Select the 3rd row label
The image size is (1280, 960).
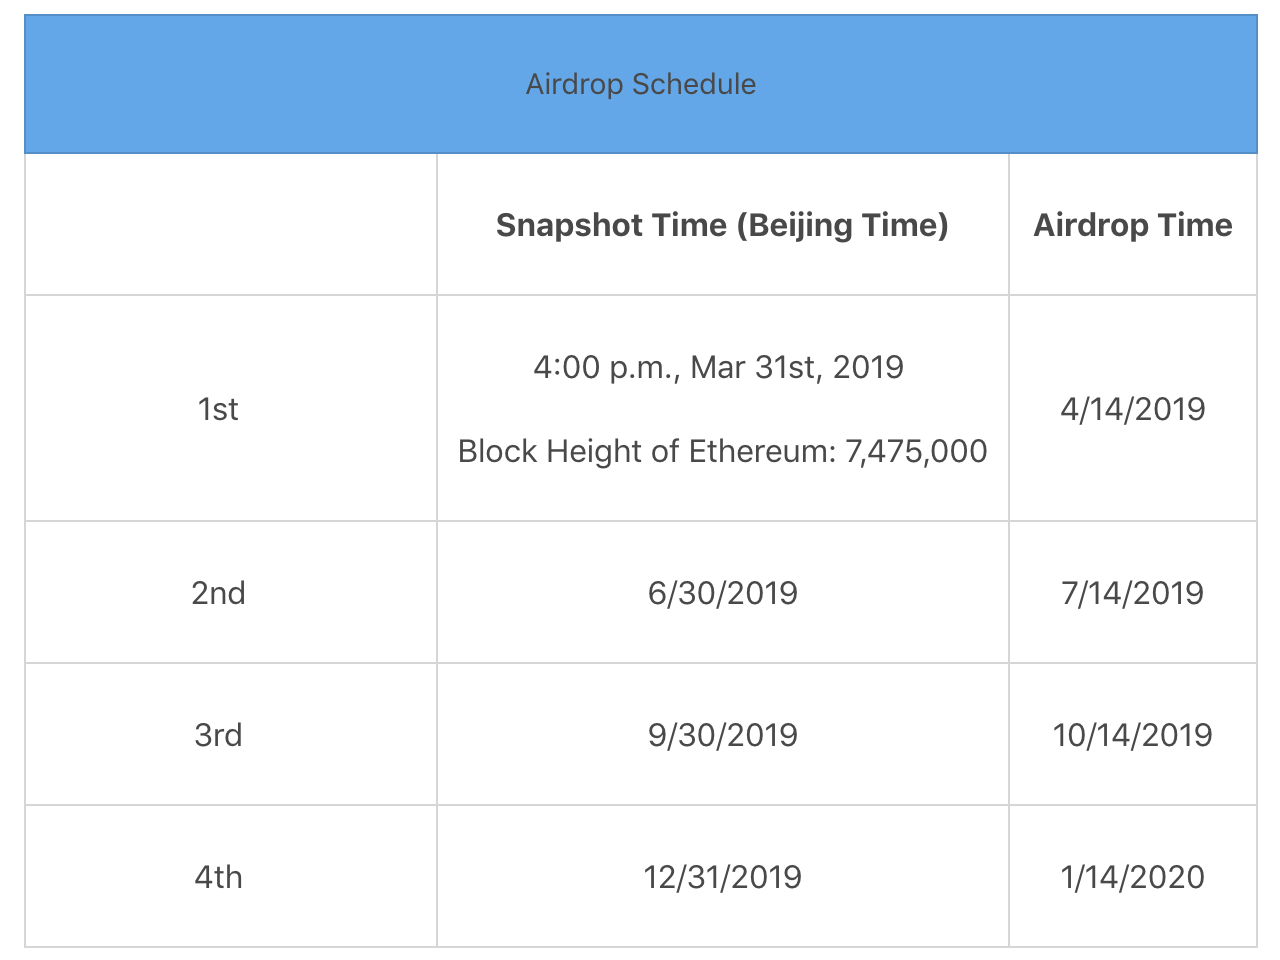tap(218, 735)
